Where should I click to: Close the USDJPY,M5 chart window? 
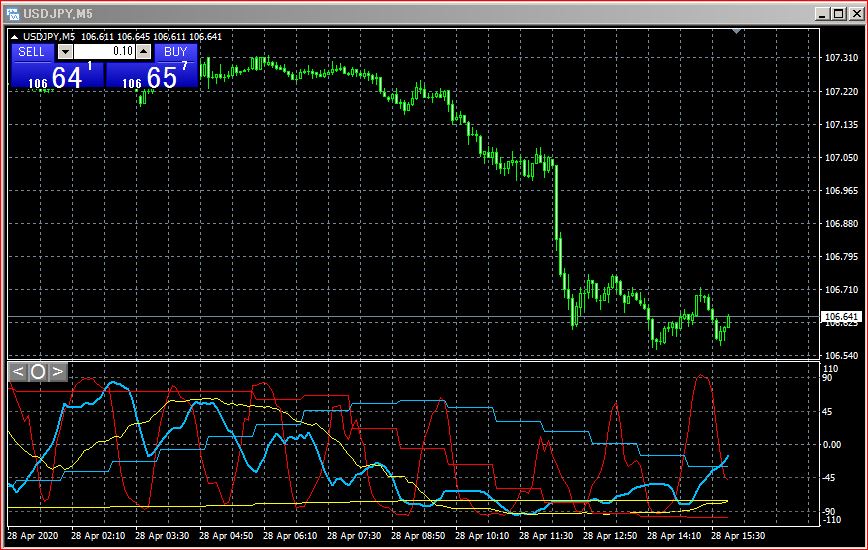click(x=855, y=14)
